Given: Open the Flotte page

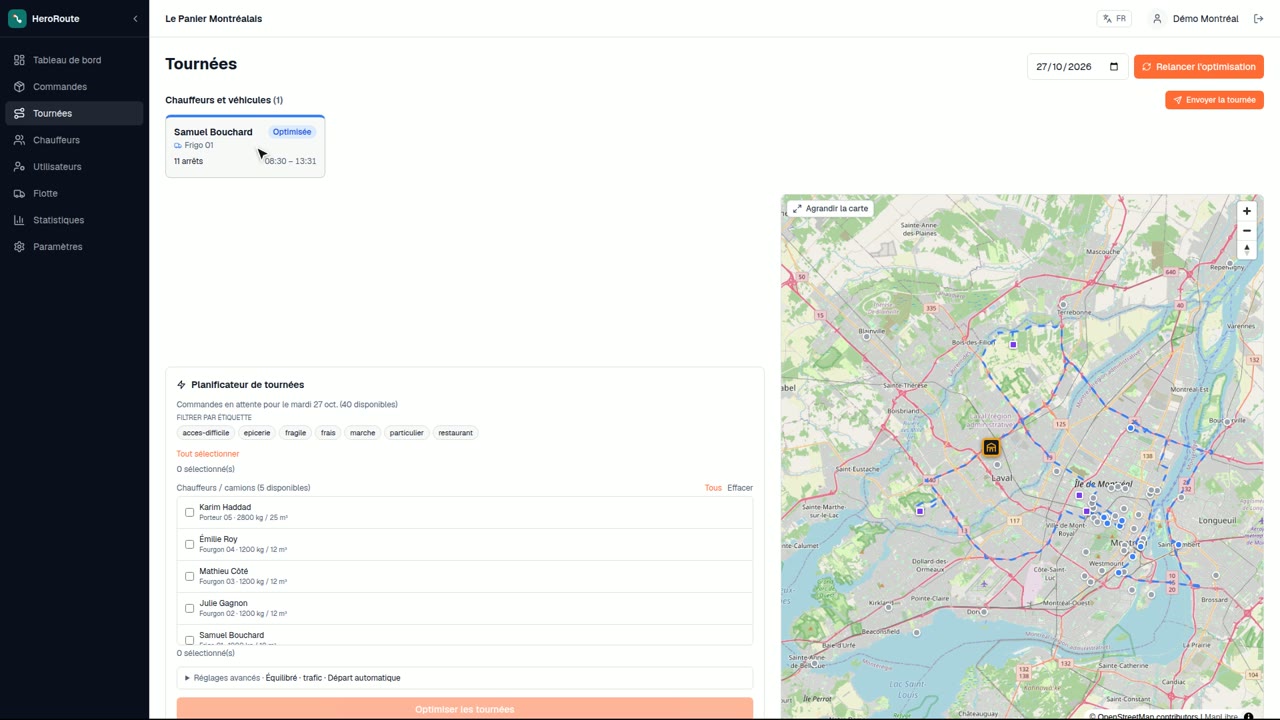Looking at the screenshot, I should pos(74,193).
